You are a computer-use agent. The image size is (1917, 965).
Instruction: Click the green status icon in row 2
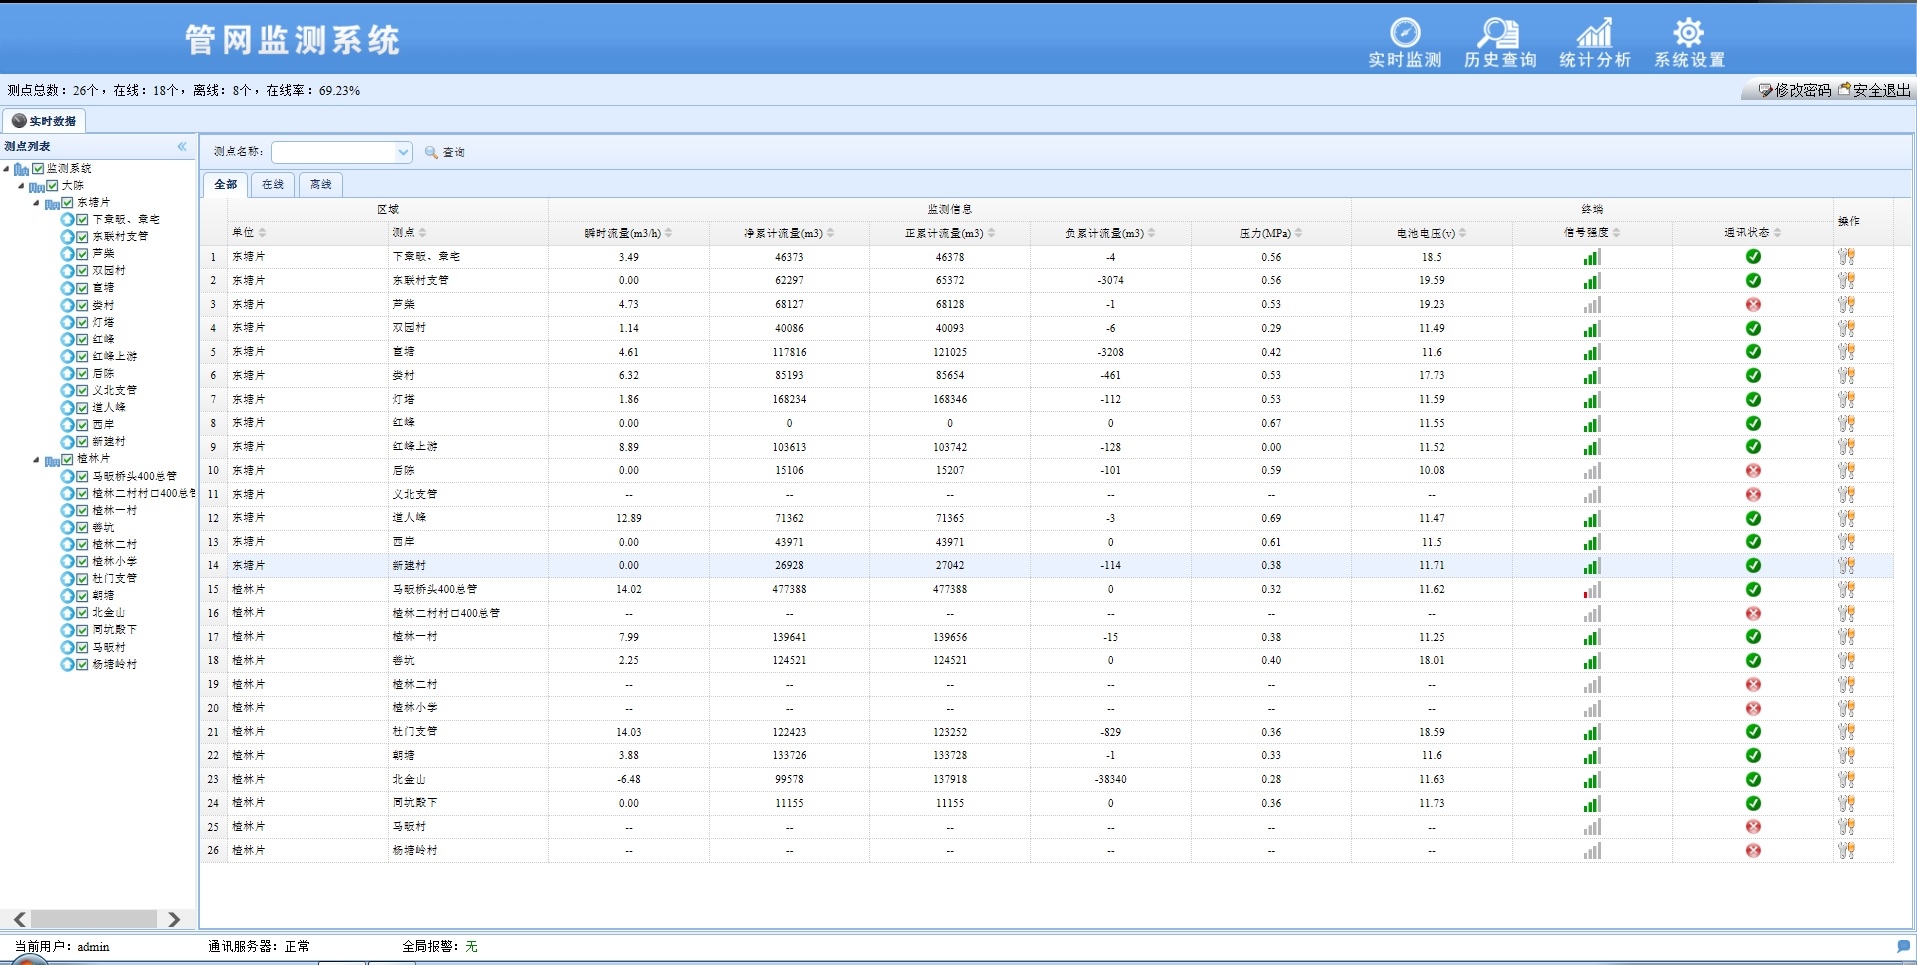click(x=1753, y=281)
